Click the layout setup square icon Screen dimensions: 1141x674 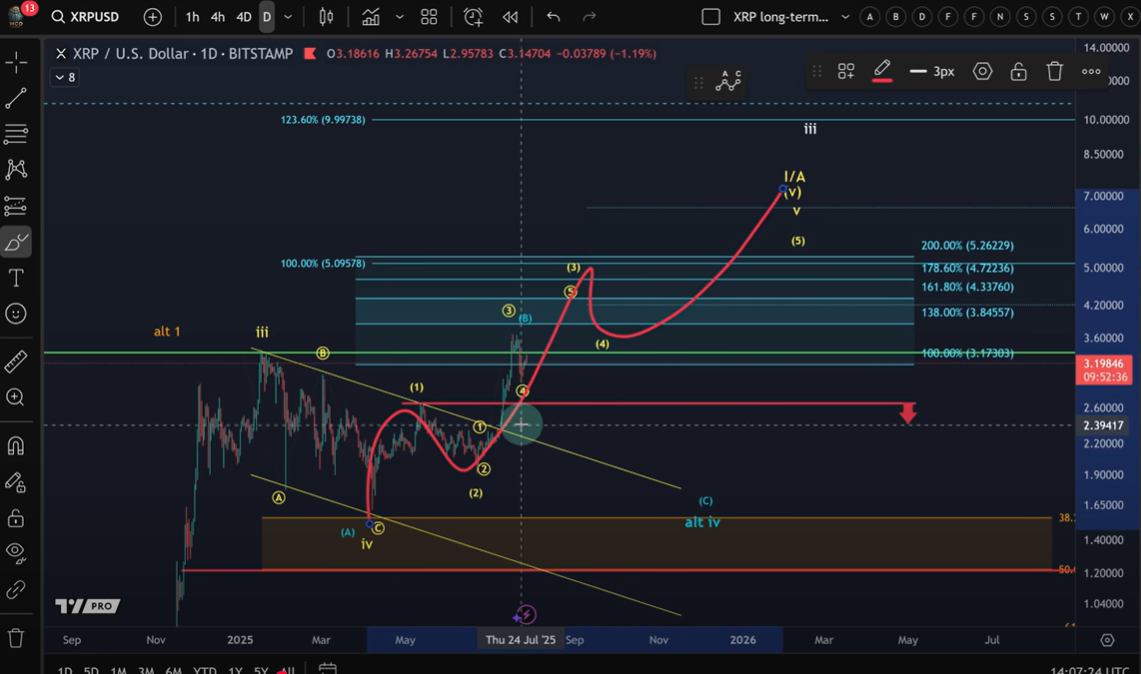point(711,17)
